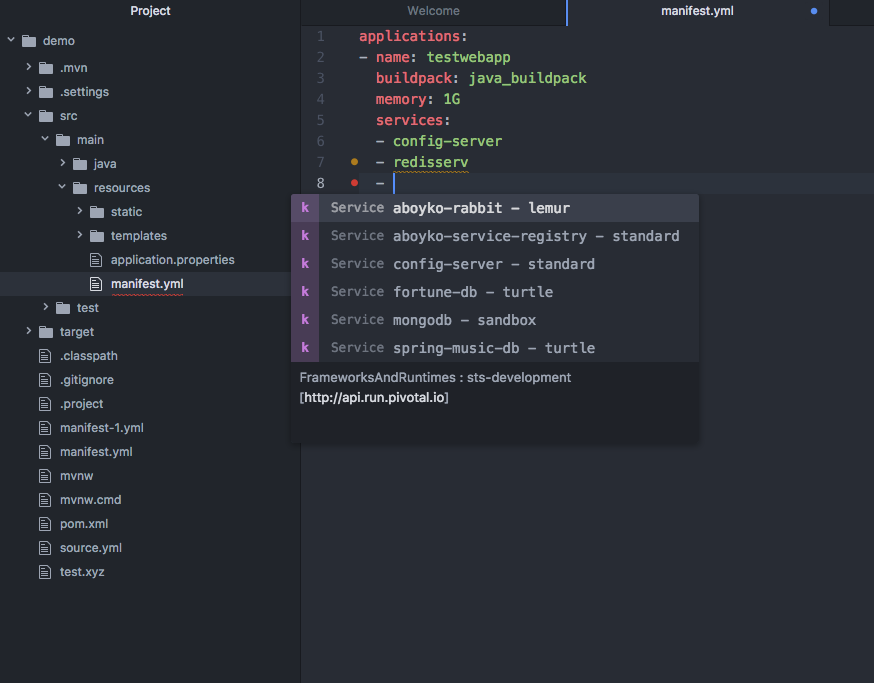Click the k icon beside mongodb suggestion
Screen dimensions: 874x683
point(305,319)
